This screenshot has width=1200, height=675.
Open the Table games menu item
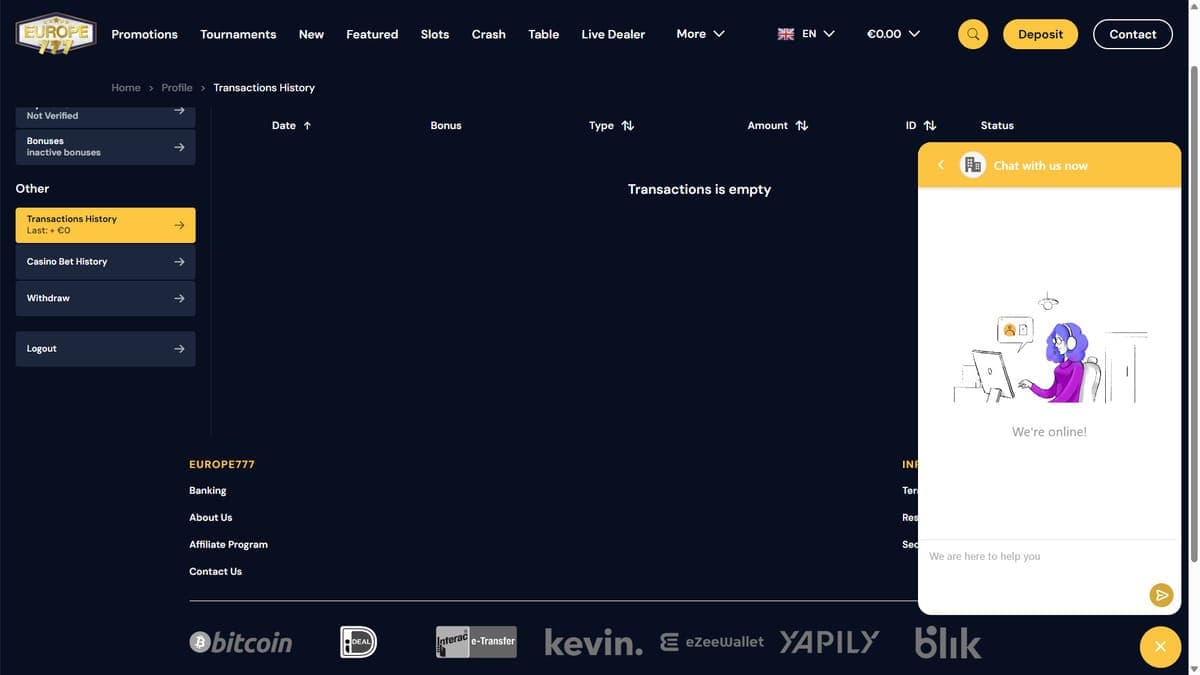(x=544, y=34)
